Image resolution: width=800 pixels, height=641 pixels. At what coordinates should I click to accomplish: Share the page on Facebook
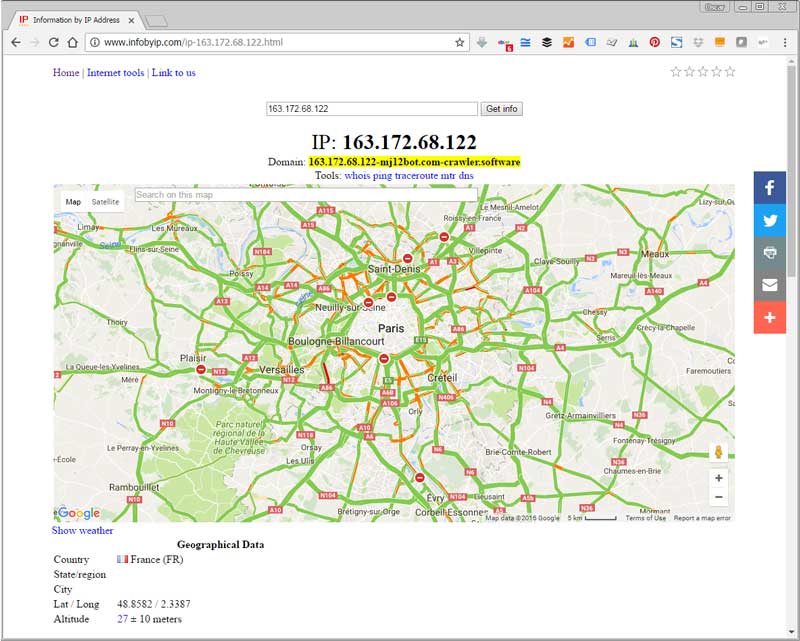(769, 188)
